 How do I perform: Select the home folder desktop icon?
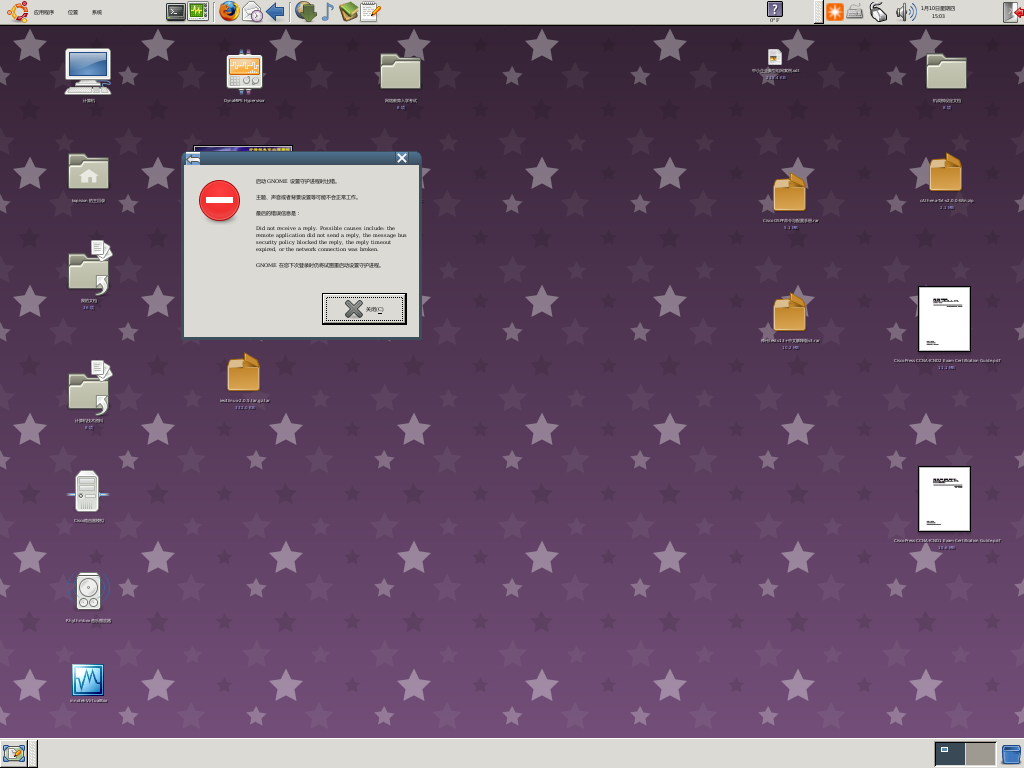[x=88, y=172]
